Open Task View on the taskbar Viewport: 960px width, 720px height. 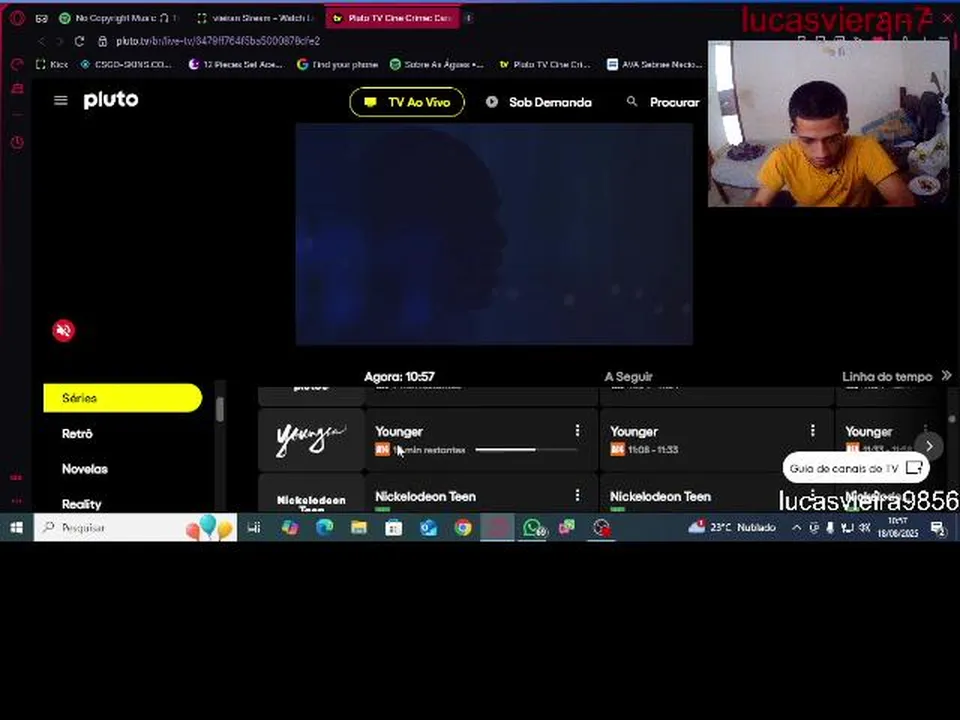pyautogui.click(x=254, y=527)
